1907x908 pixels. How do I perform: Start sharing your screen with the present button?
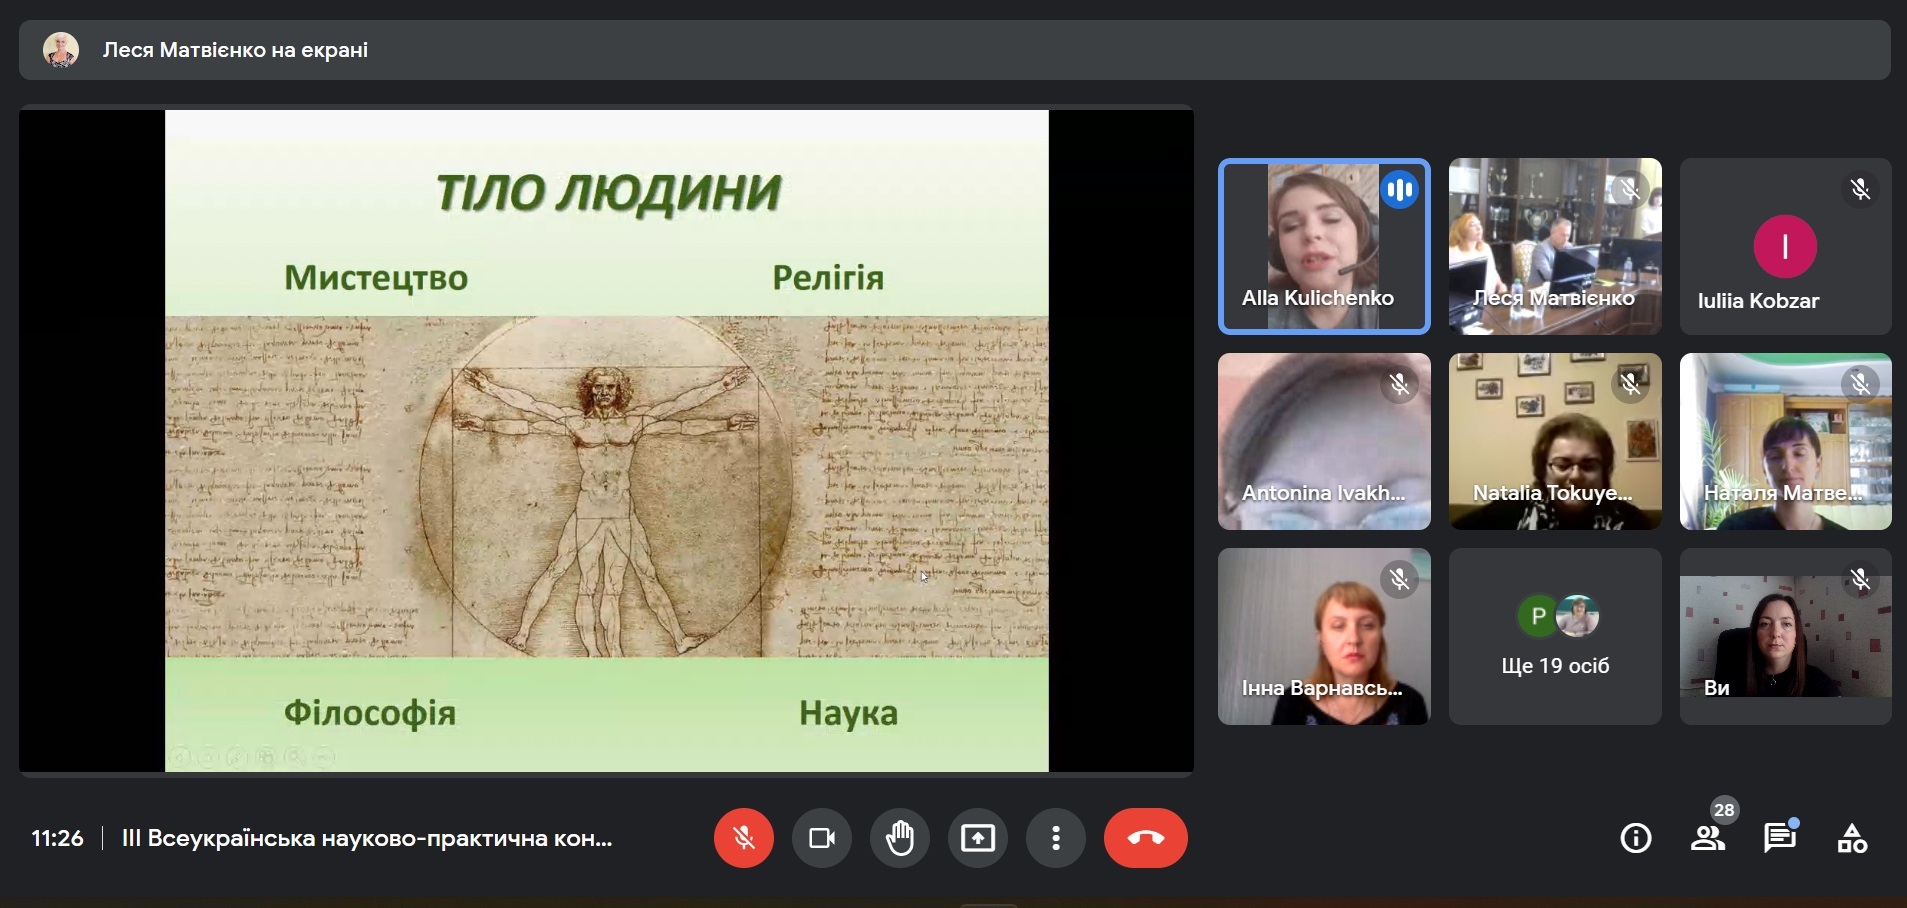977,838
